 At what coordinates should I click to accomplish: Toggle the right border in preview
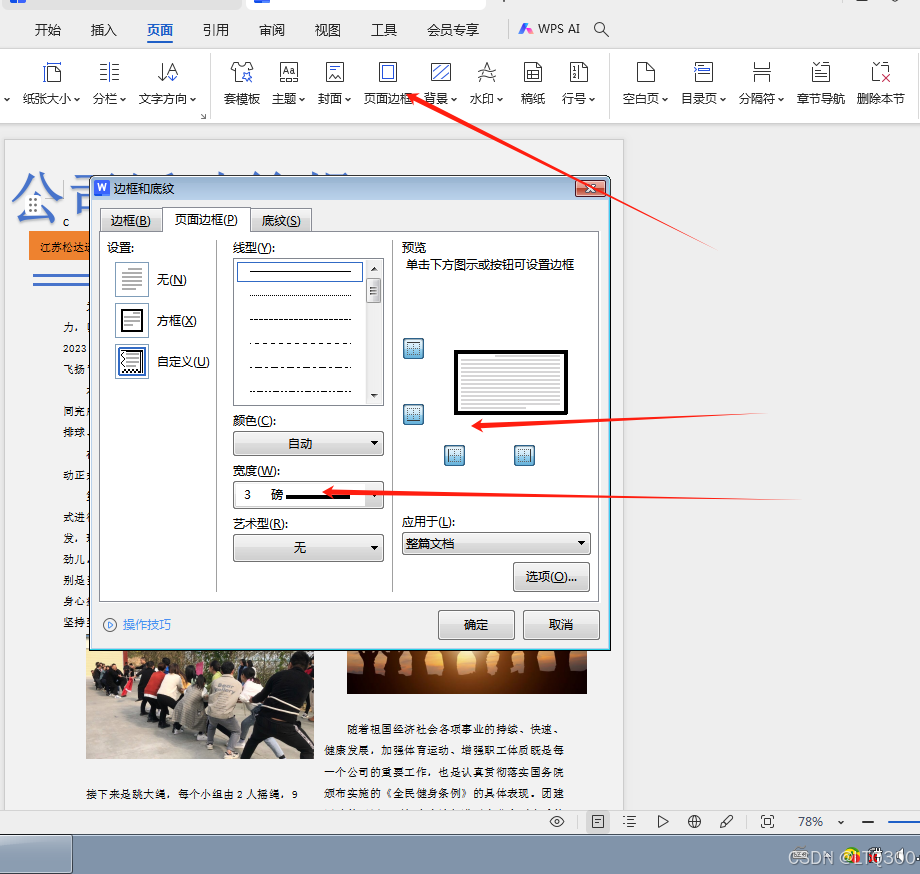(x=525, y=455)
